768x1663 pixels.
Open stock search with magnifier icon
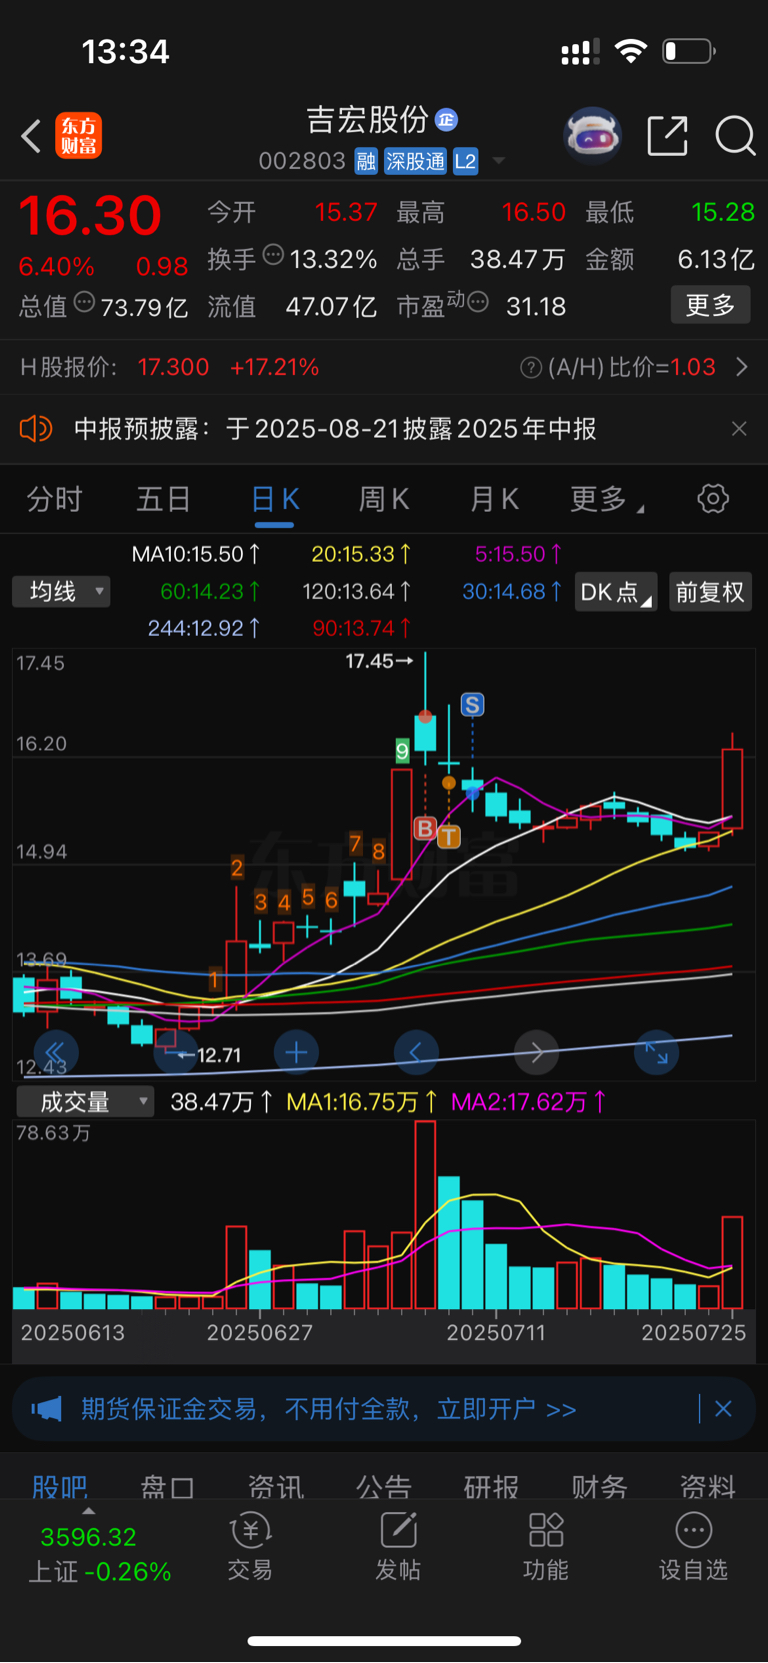tap(735, 135)
